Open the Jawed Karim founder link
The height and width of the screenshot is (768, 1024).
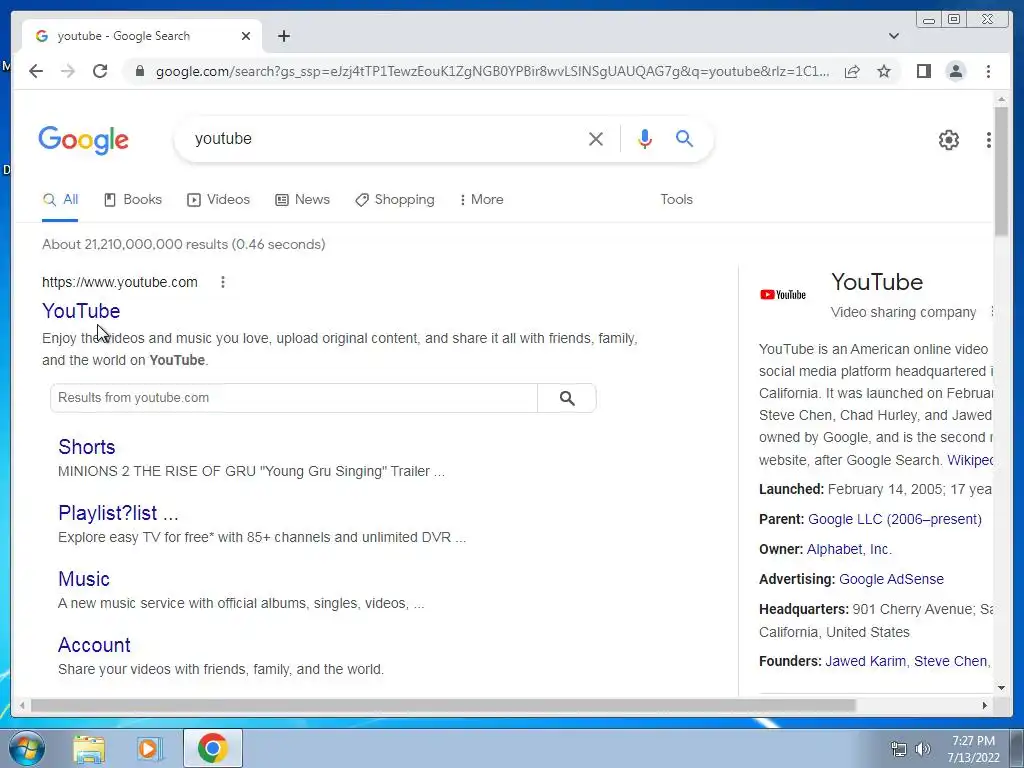click(x=865, y=661)
